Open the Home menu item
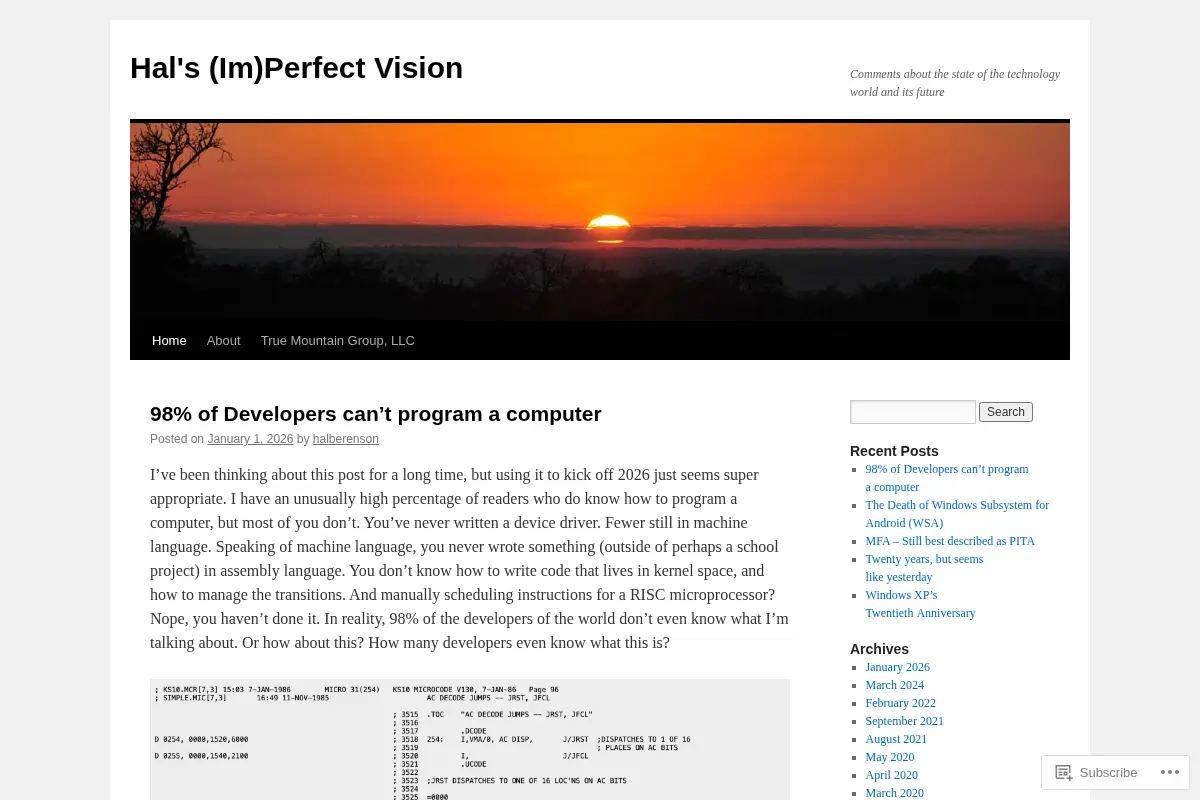 pyautogui.click(x=169, y=340)
